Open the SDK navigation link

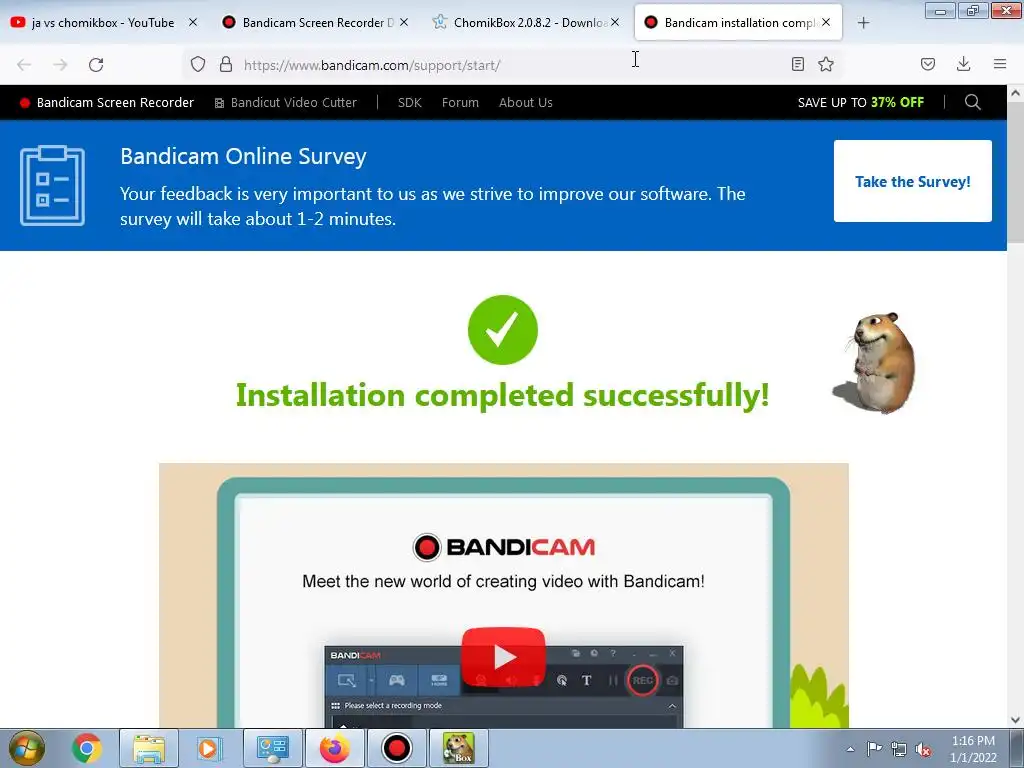tap(409, 103)
